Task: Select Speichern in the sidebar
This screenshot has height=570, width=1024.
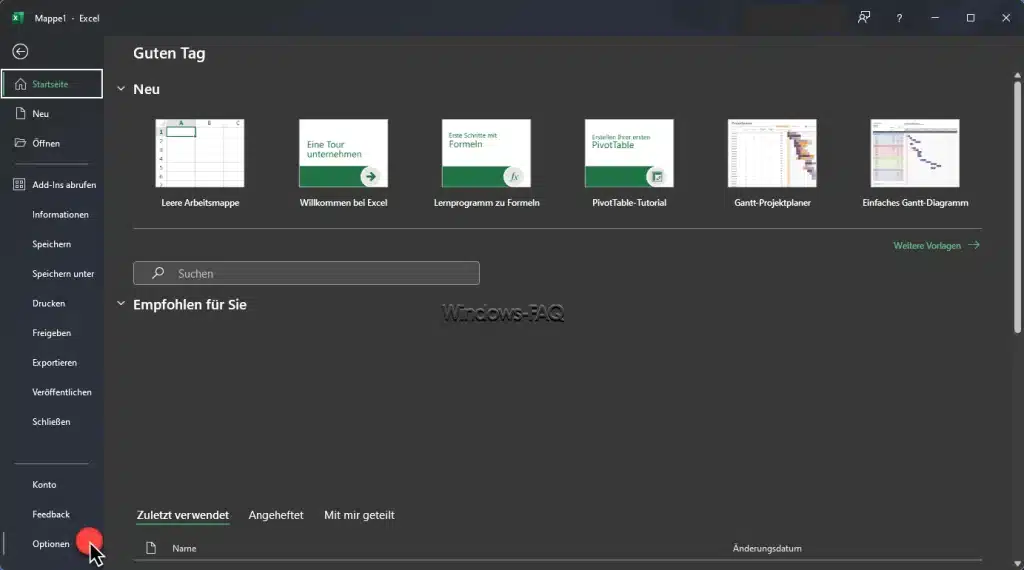Action: tap(52, 244)
